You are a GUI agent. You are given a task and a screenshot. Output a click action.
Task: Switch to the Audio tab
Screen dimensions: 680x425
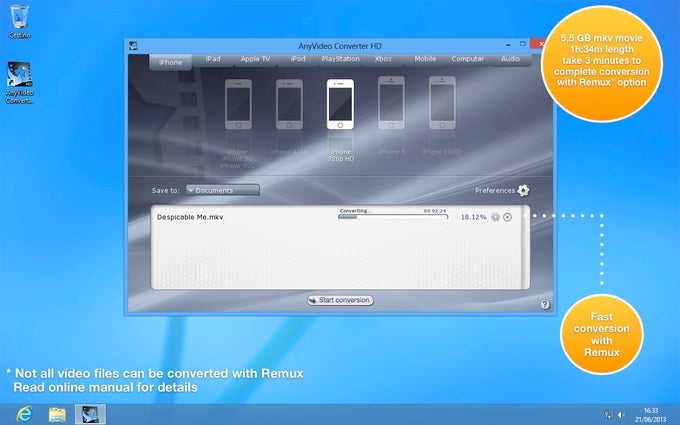point(510,59)
